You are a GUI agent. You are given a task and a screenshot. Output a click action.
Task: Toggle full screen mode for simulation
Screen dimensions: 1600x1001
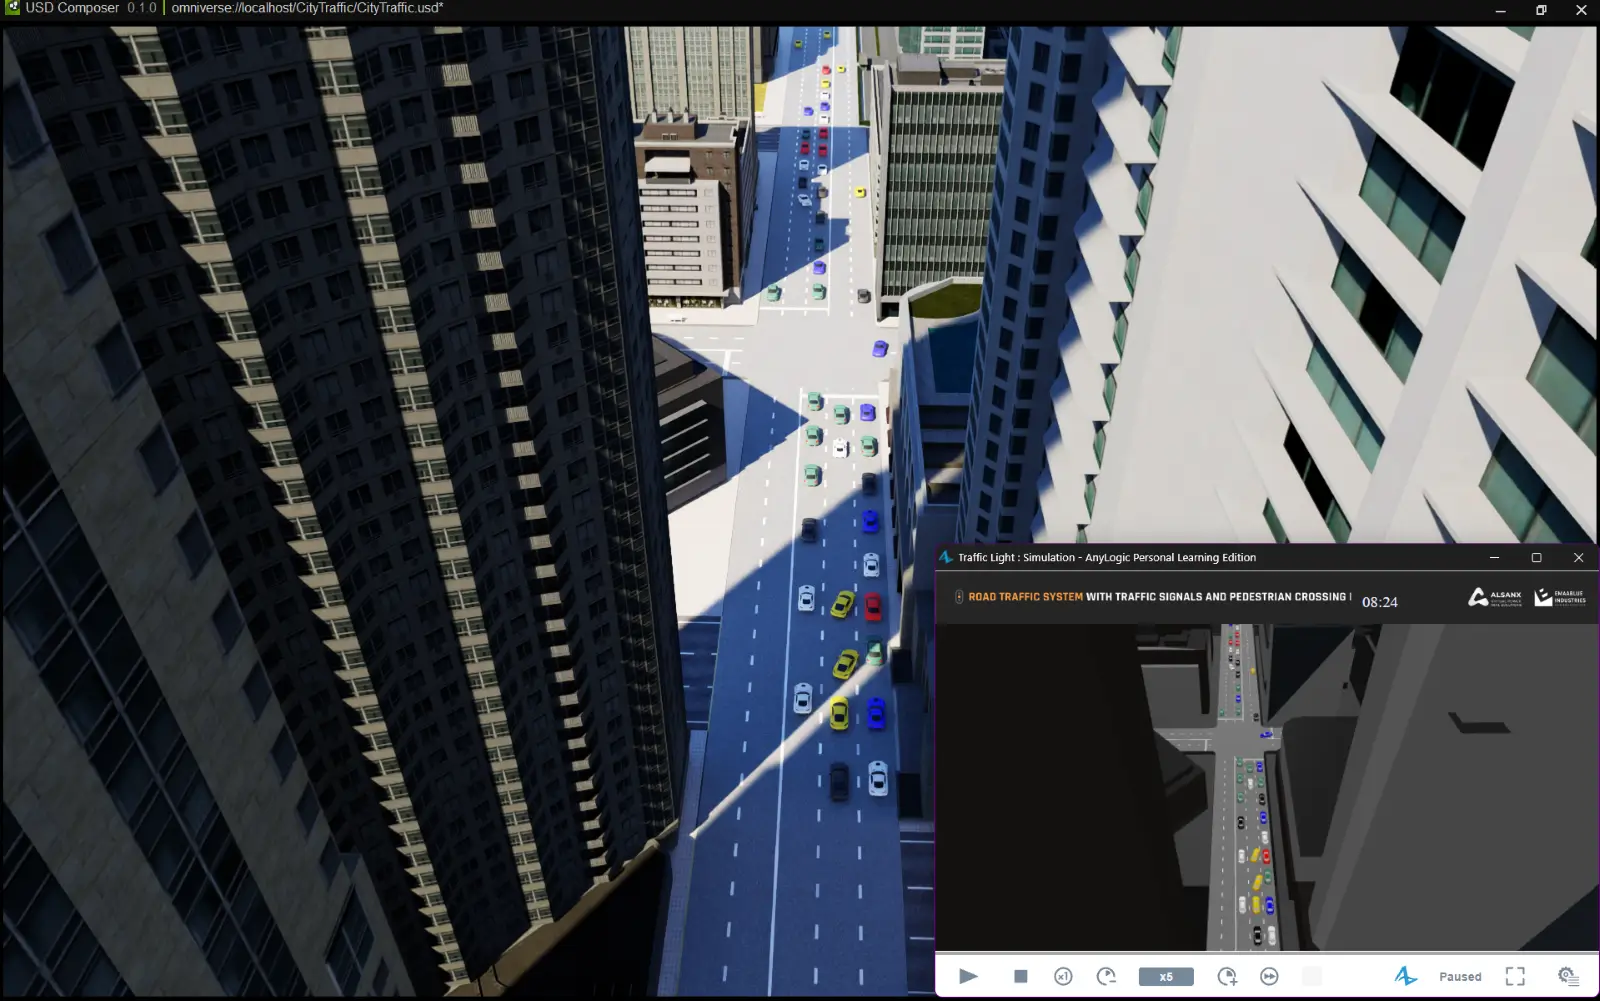point(1515,976)
